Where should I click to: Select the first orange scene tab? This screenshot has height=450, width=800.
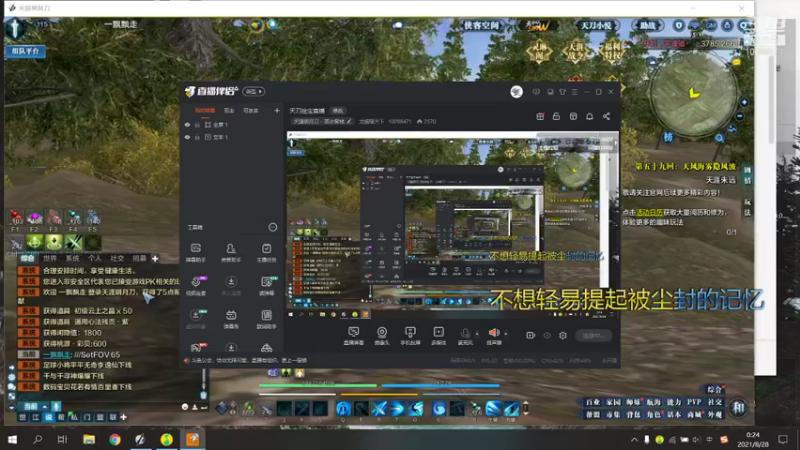(205, 111)
